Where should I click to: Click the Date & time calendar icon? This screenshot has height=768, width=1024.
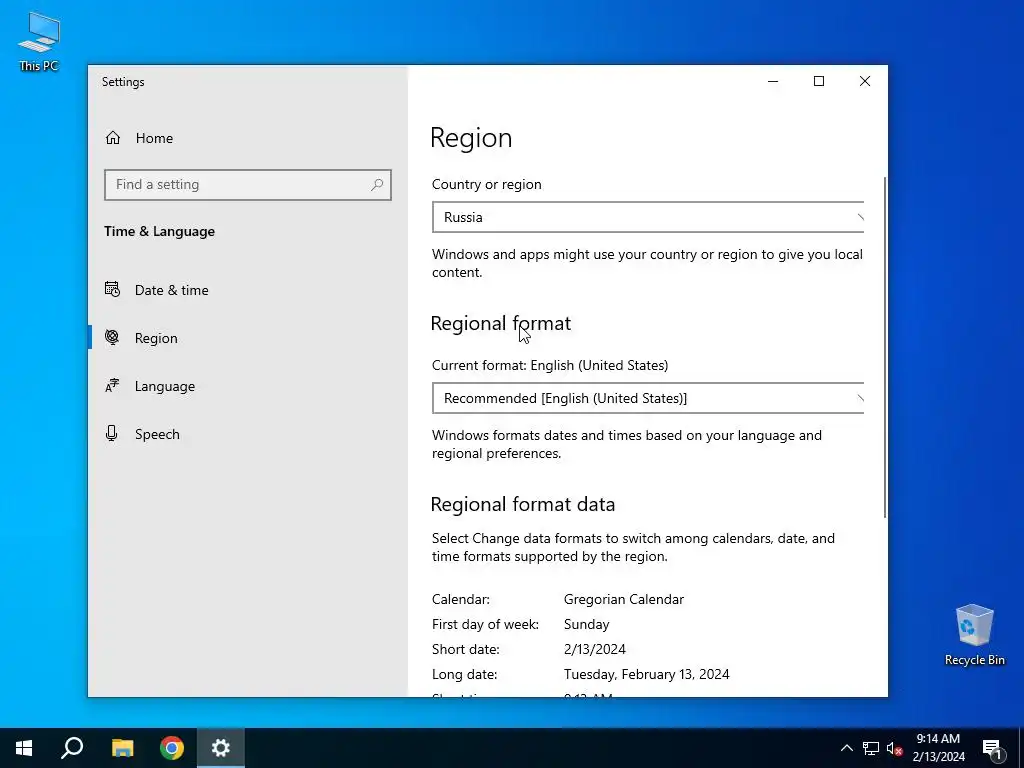tap(112, 289)
